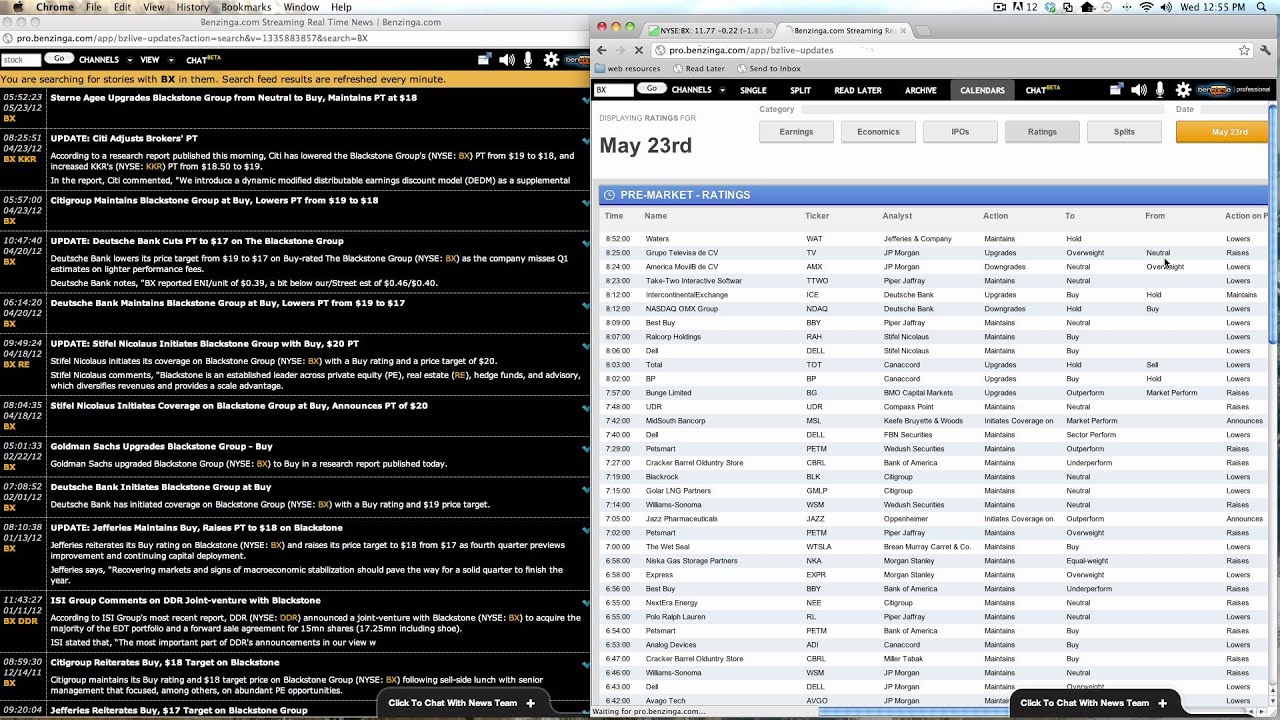Focus the stock search field in left window
The image size is (1280, 720).
coord(20,60)
